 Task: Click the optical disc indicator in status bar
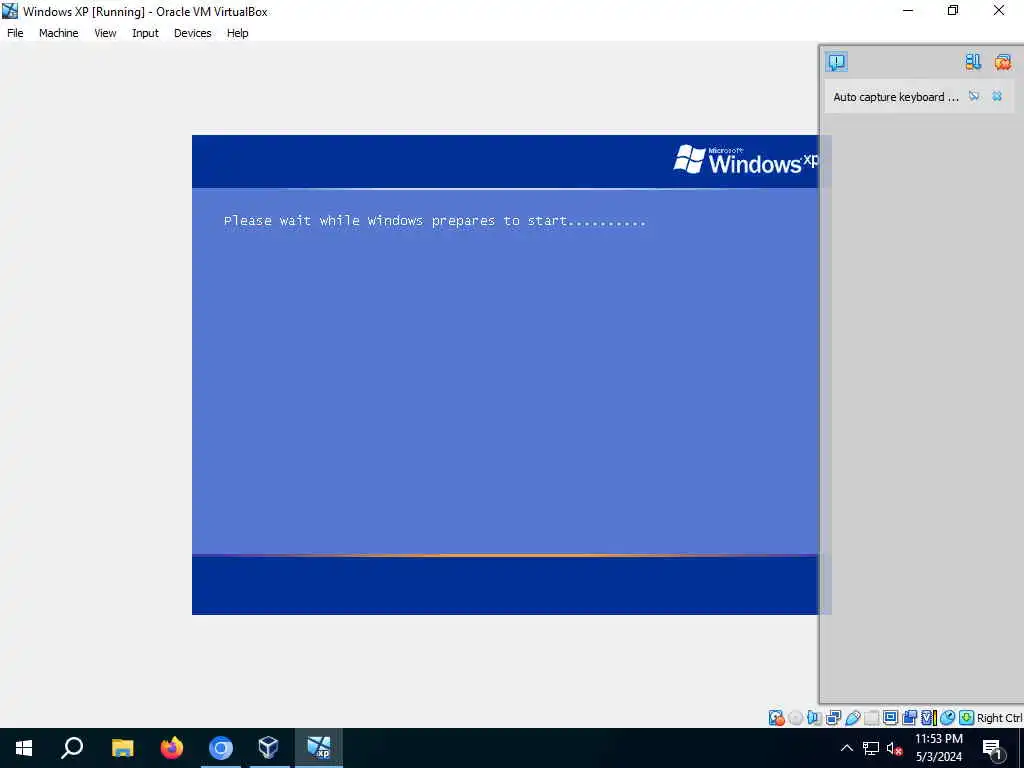click(x=795, y=718)
